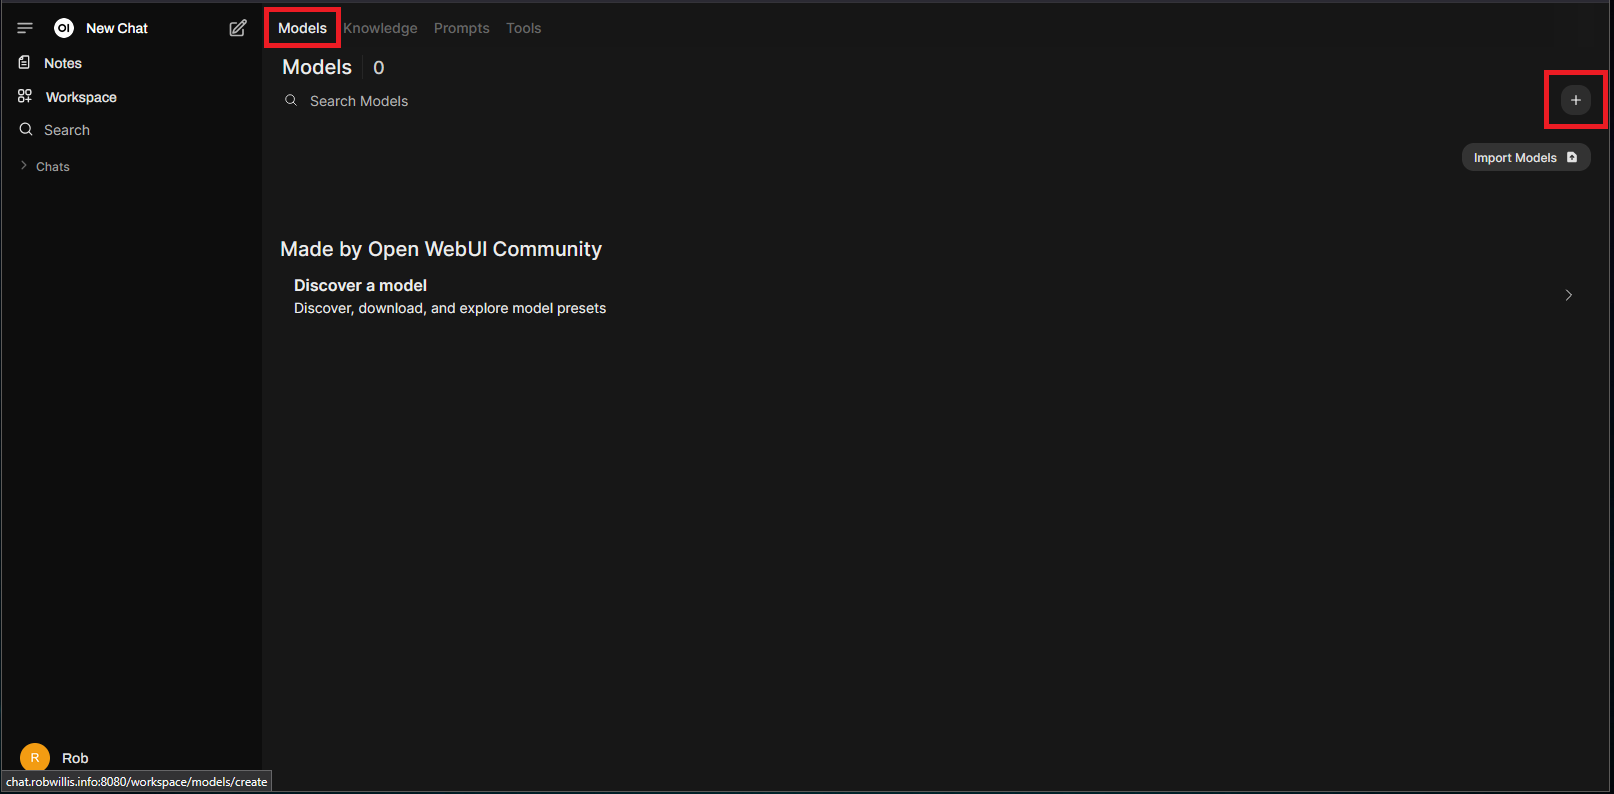Click the new chat pencil icon
The image size is (1614, 794).
(x=238, y=28)
